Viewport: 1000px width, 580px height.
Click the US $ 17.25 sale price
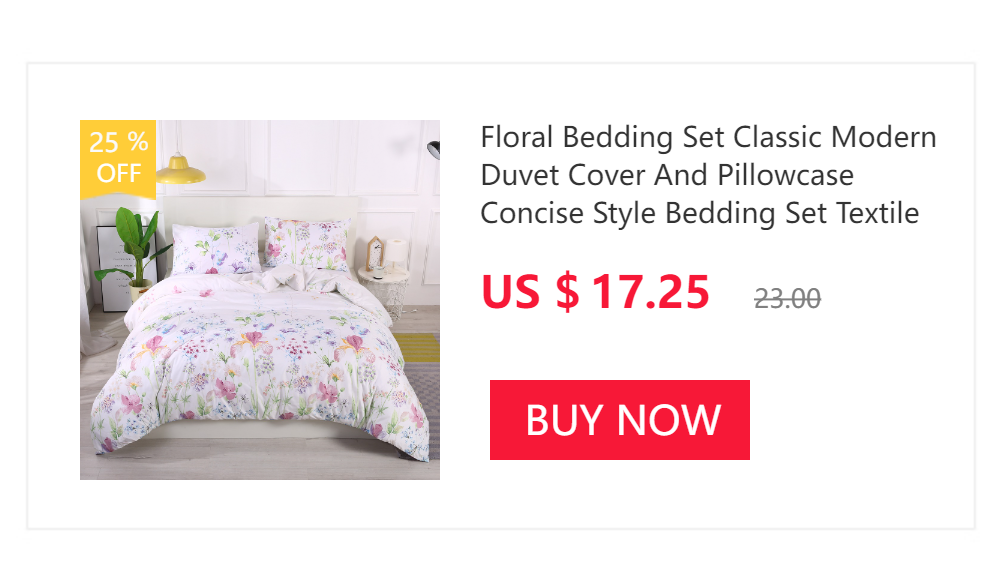[x=595, y=292]
